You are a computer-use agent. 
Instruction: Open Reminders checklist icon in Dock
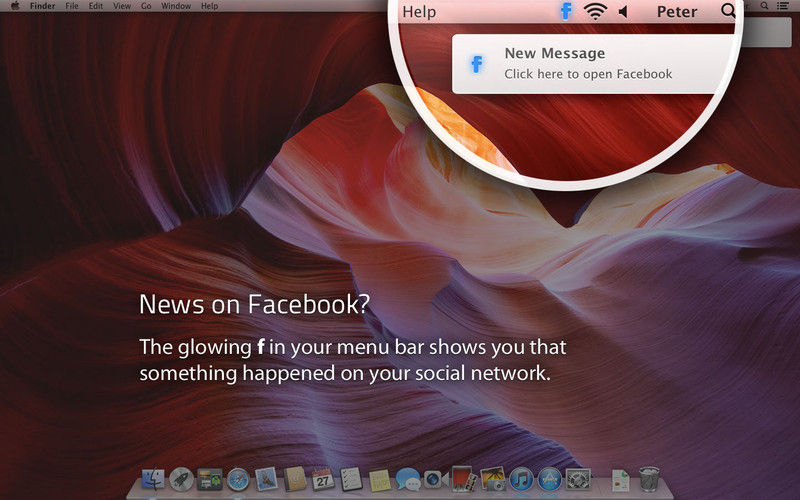pos(351,479)
